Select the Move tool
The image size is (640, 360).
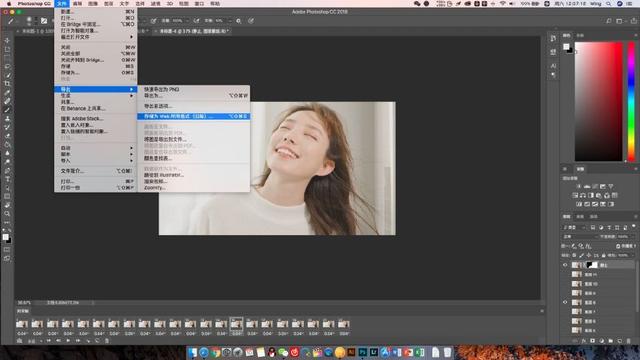pyautogui.click(x=7, y=40)
